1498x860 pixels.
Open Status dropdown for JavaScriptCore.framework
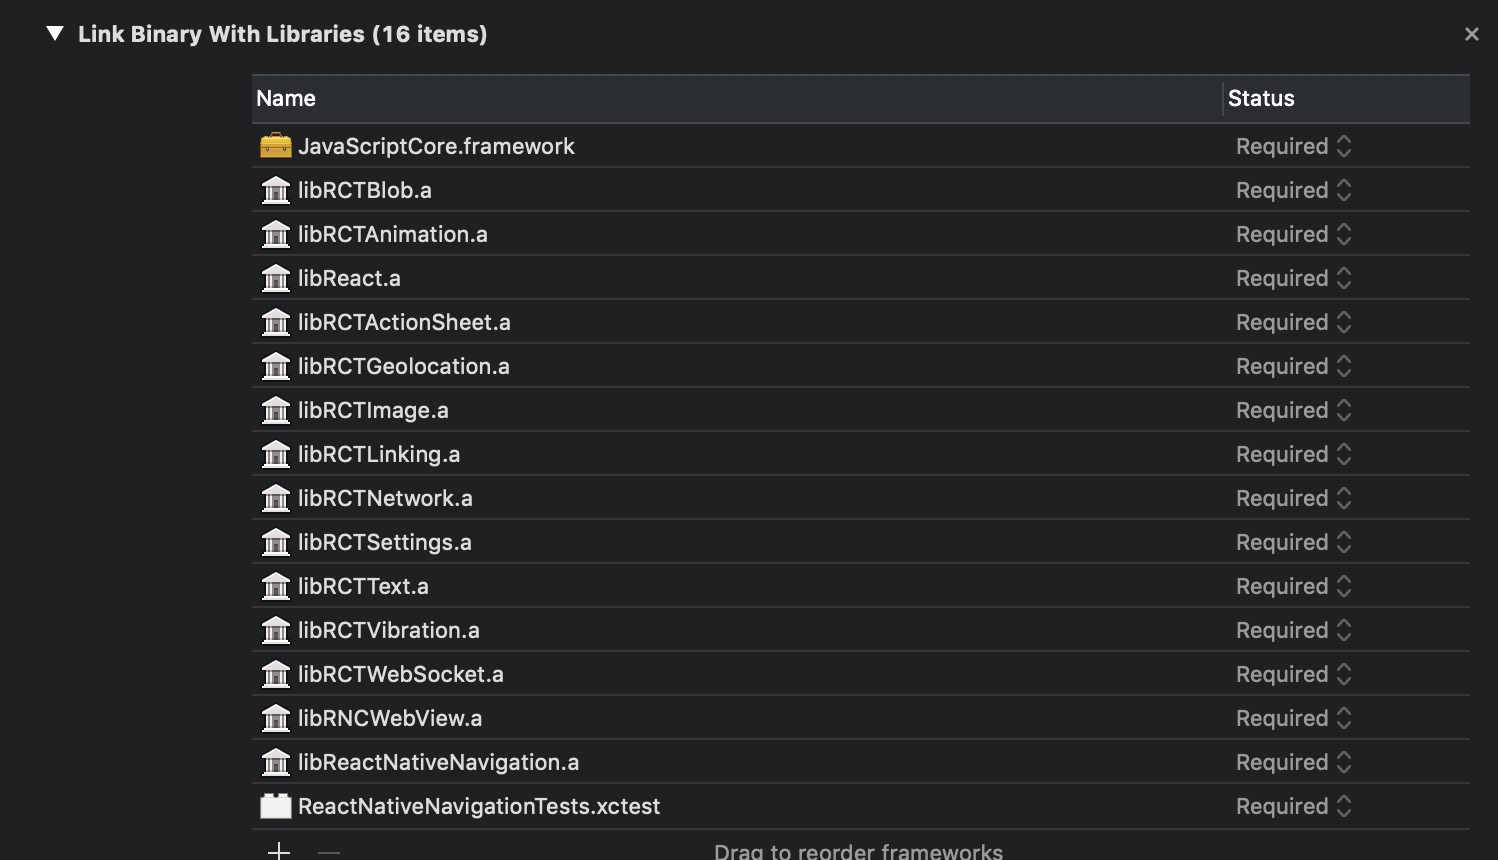point(1293,146)
